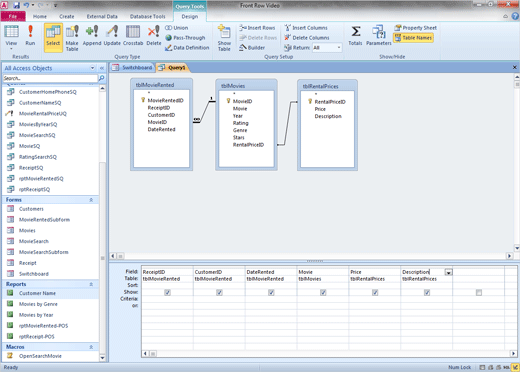Viewport: 520px width, 372px height.
Task: Click the navigation pane Search box
Action: (50, 78)
